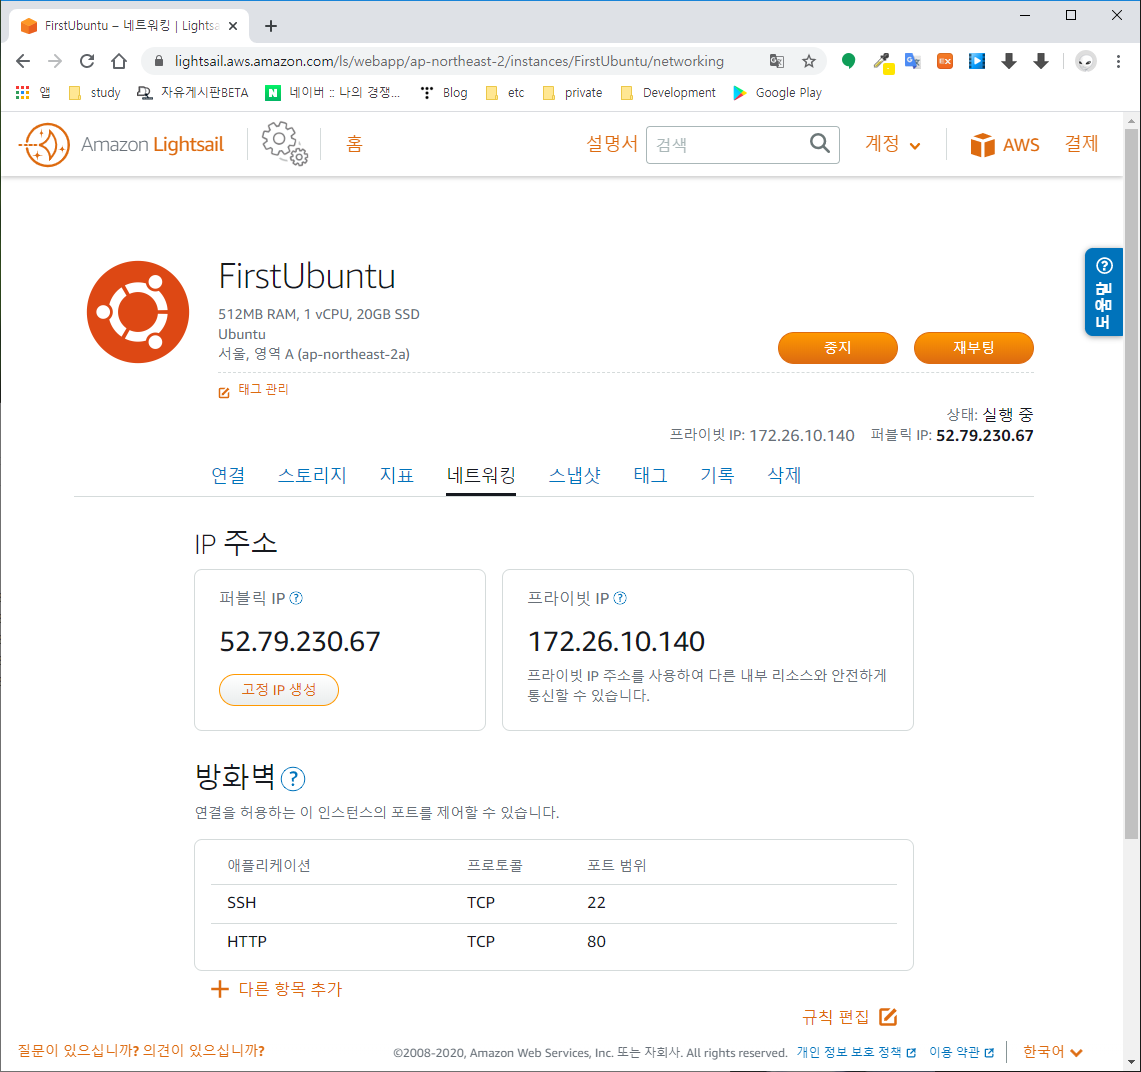The height and width of the screenshot is (1072, 1141).
Task: Open the 이용 약관 link
Action: point(961,1052)
